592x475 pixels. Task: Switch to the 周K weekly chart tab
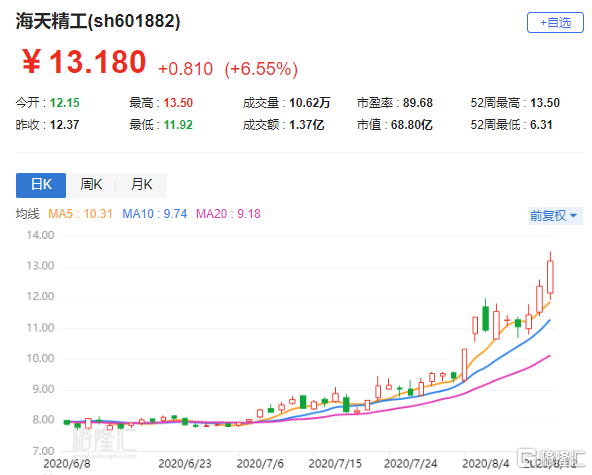click(x=91, y=185)
